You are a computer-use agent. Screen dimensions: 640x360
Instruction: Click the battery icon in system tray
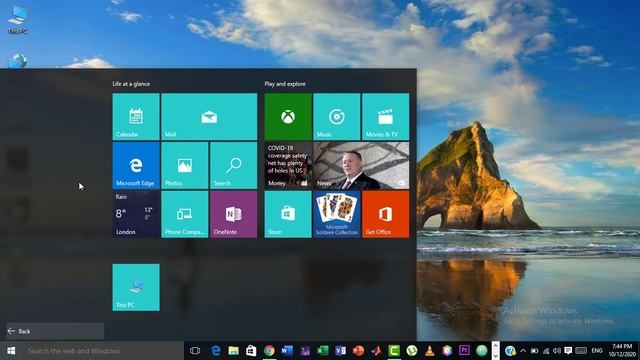click(534, 351)
